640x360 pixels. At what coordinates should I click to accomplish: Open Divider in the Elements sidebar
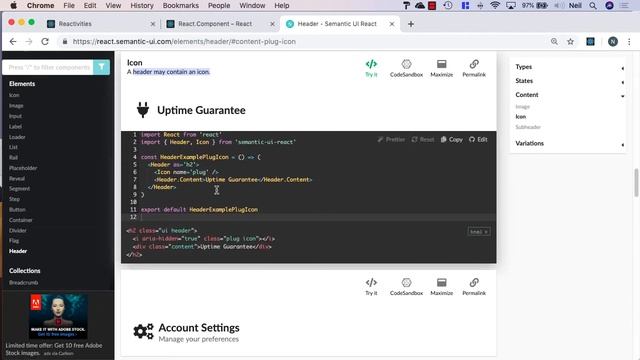tap(18, 230)
